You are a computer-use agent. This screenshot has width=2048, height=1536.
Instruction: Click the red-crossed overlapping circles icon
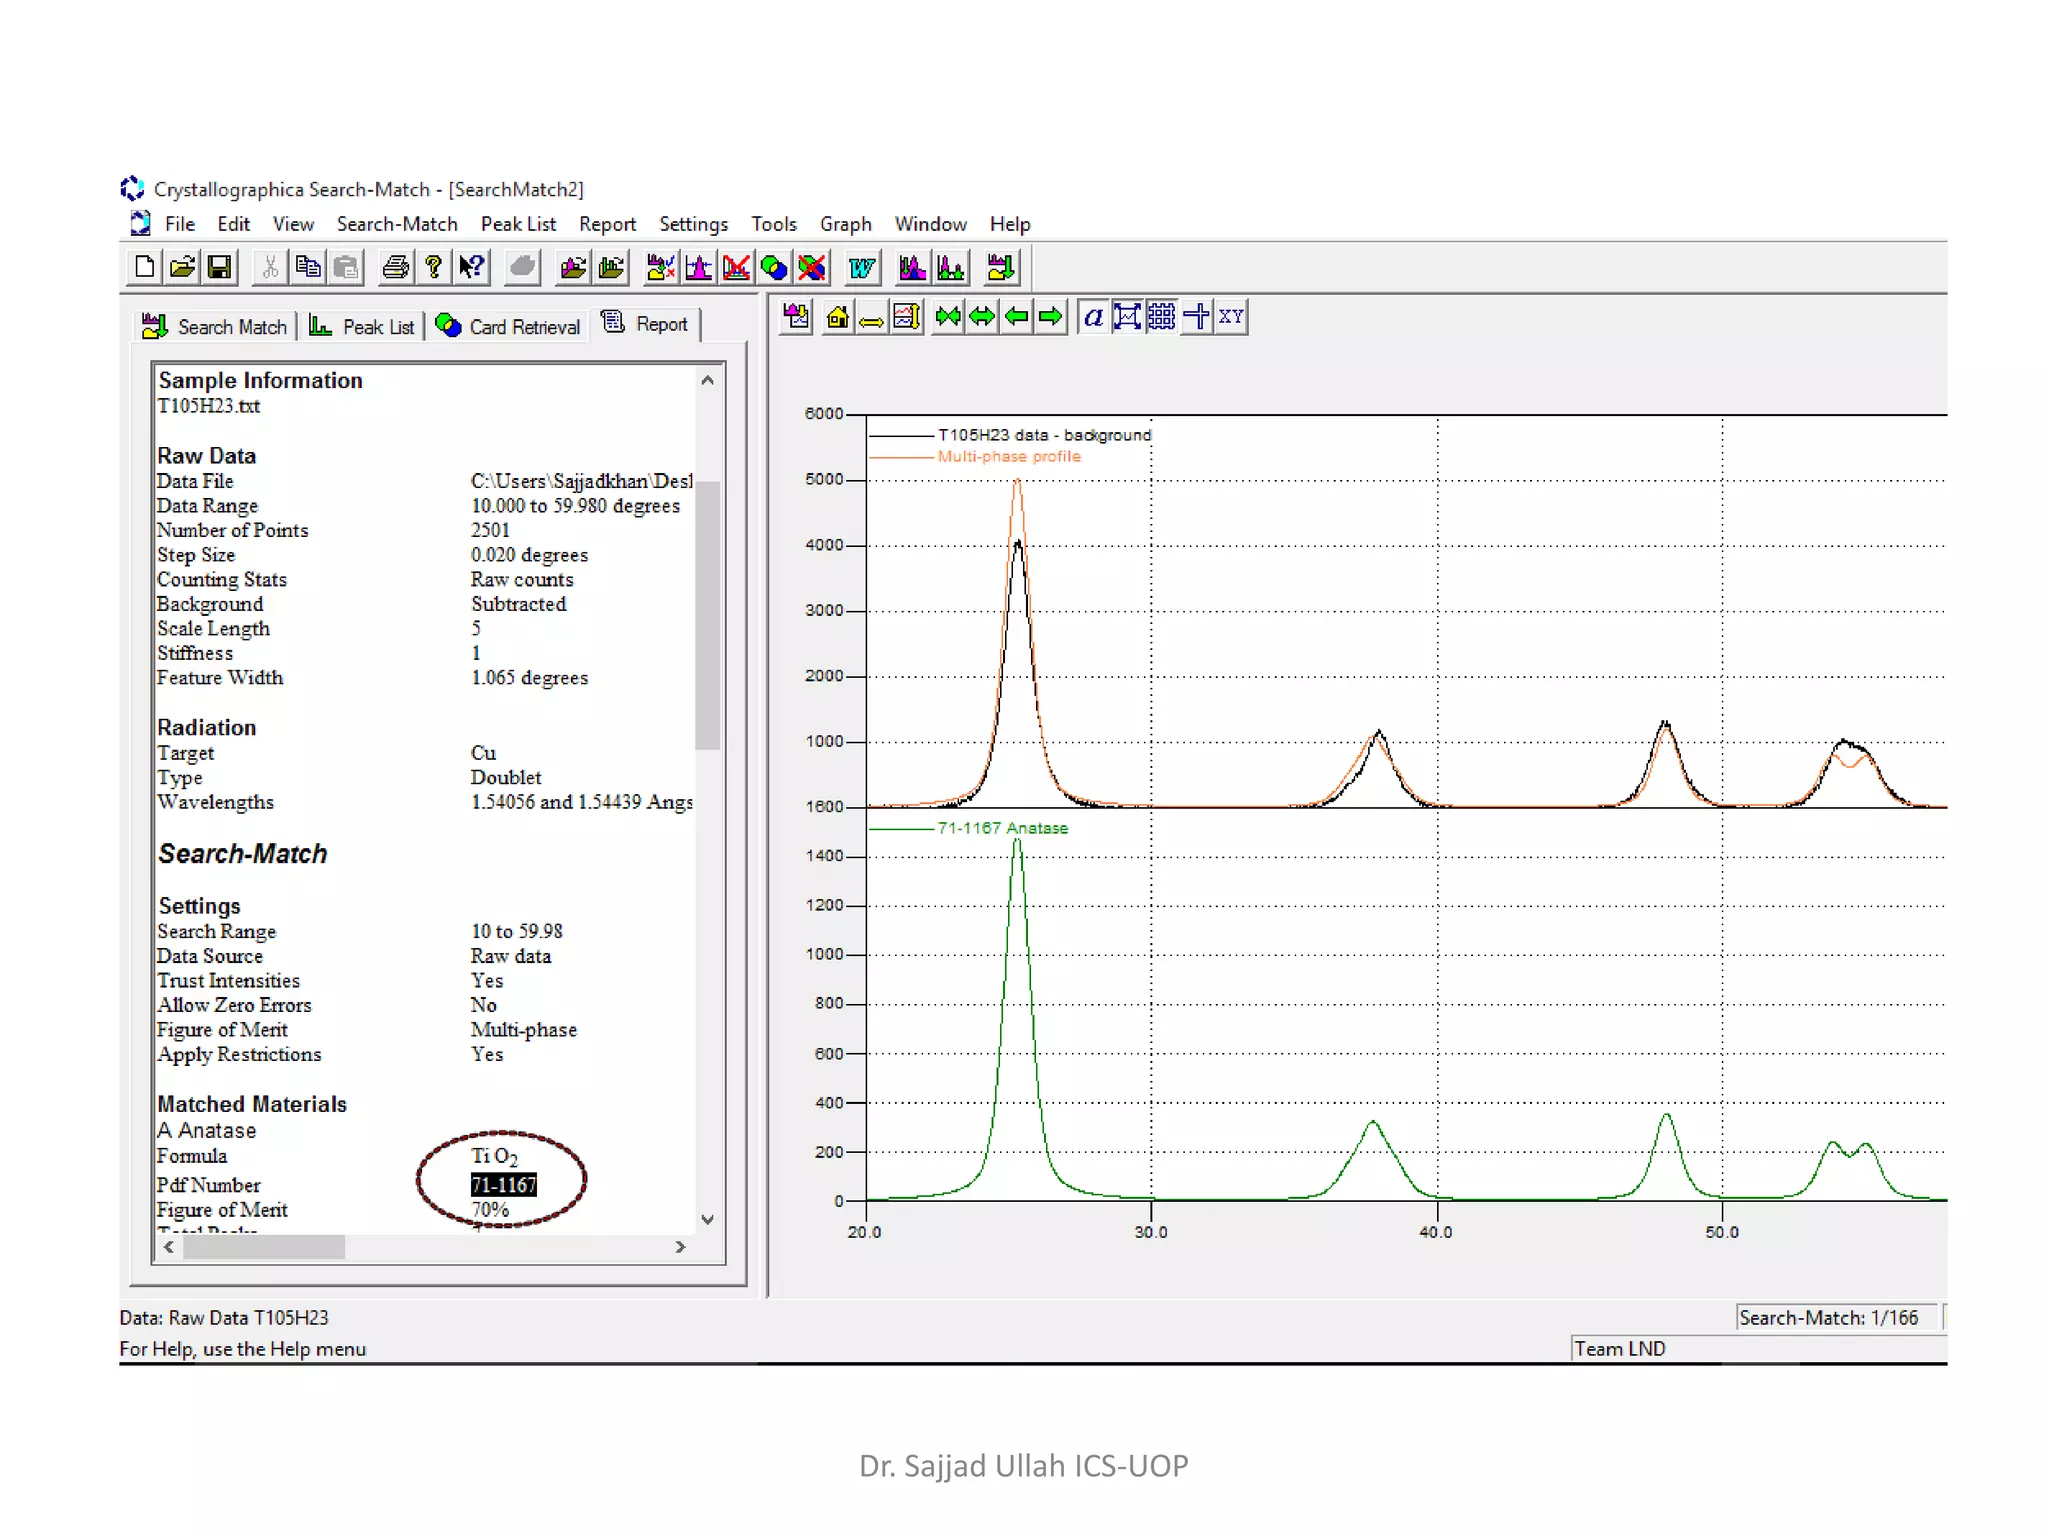(x=812, y=267)
